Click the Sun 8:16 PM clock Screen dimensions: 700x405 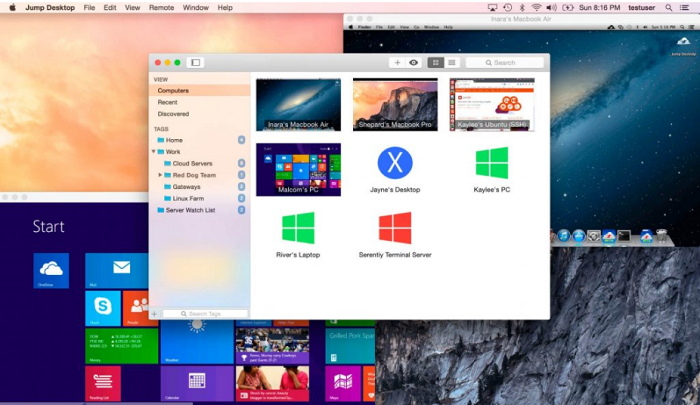(600, 8)
